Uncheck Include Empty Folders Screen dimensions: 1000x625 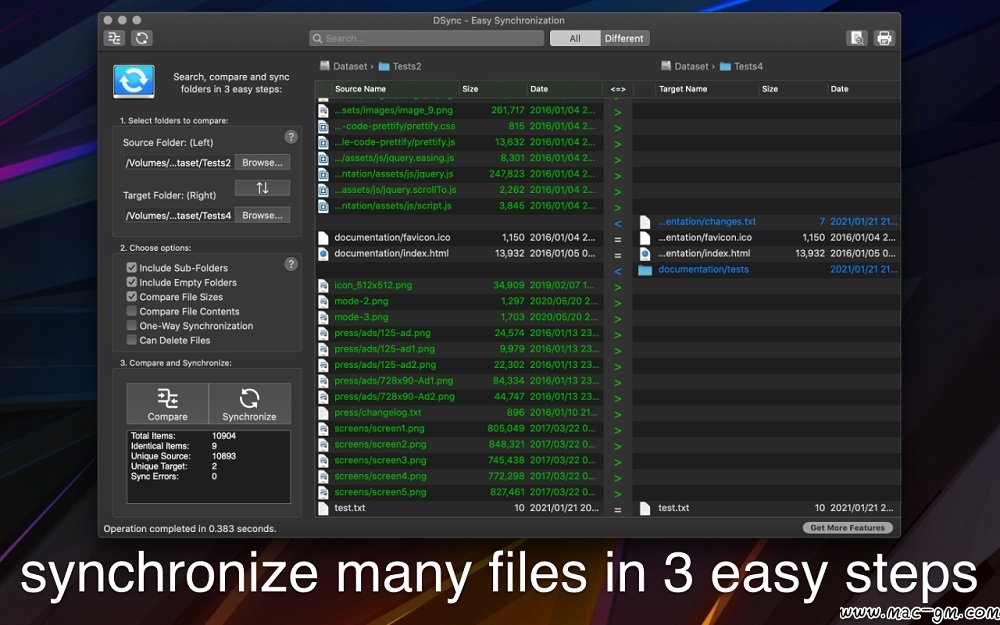click(x=132, y=283)
